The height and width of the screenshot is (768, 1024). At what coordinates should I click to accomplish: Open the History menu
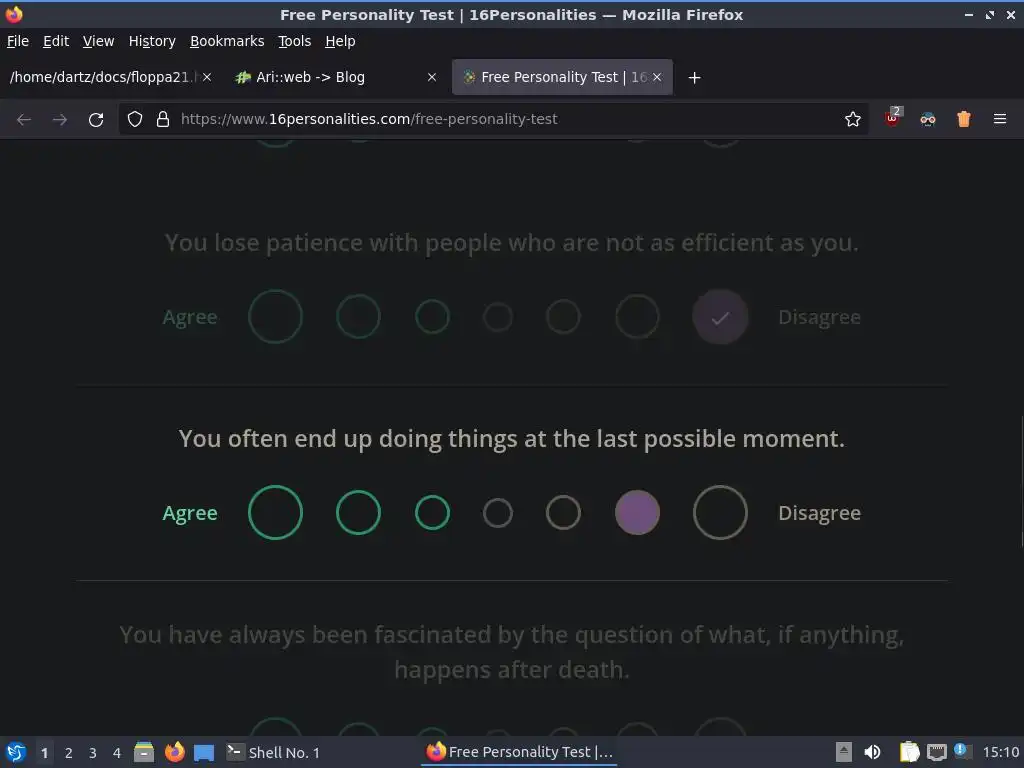[152, 41]
